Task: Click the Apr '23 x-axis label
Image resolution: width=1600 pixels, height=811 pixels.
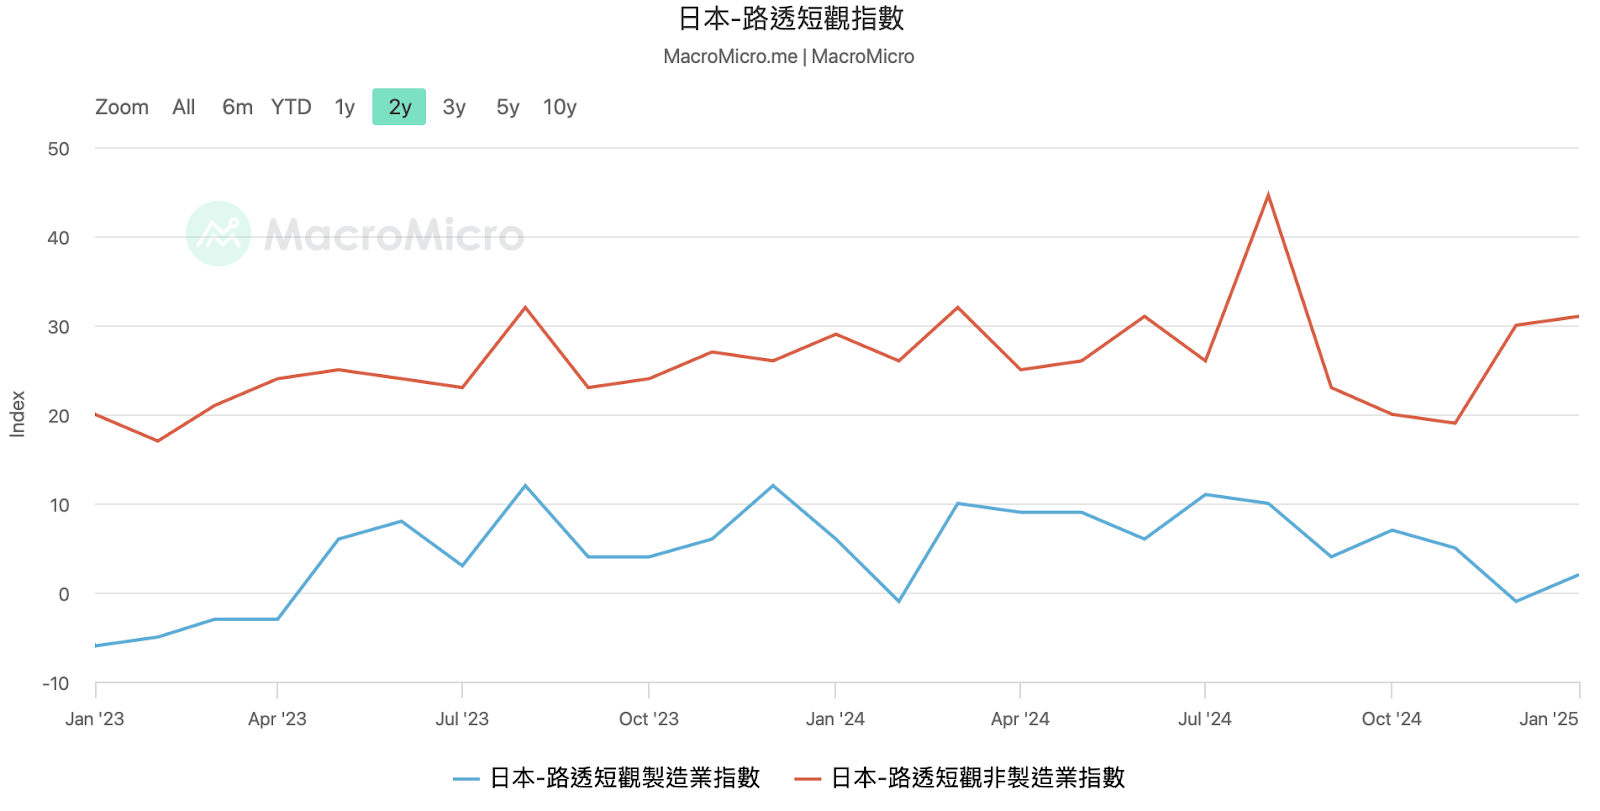Action: click(x=277, y=719)
